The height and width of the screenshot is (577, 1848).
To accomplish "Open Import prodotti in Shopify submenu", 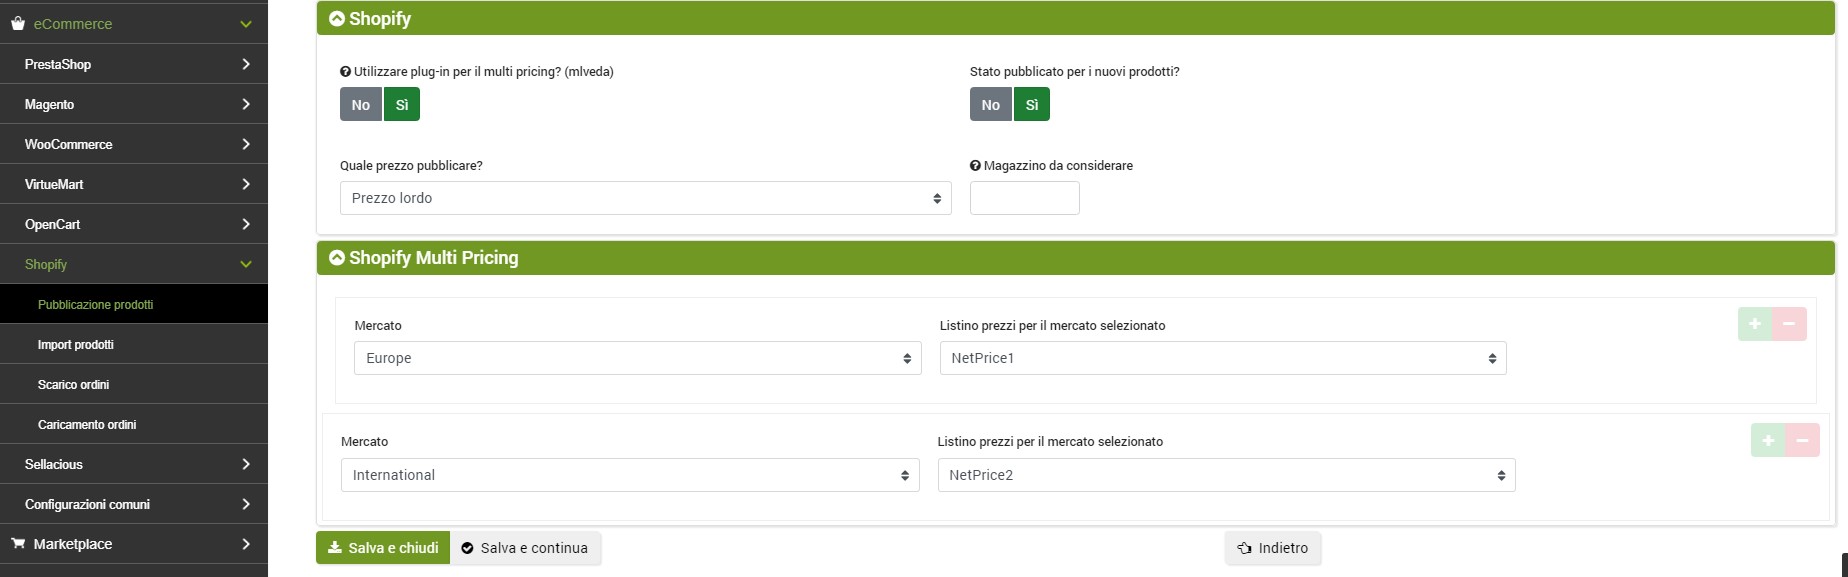I will pos(76,344).
